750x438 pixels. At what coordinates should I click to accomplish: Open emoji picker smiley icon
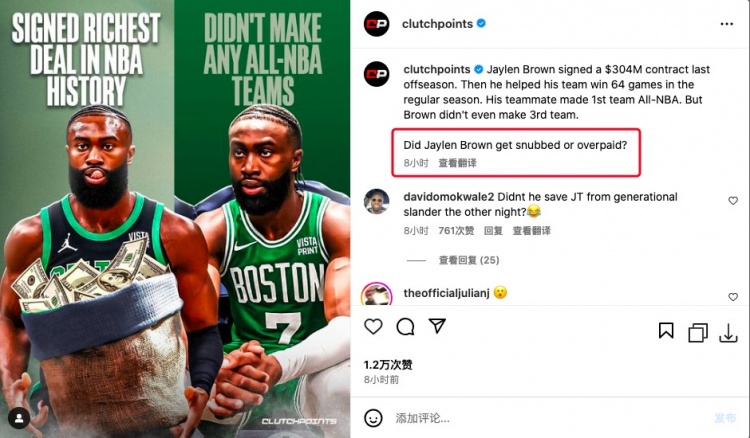point(373,418)
